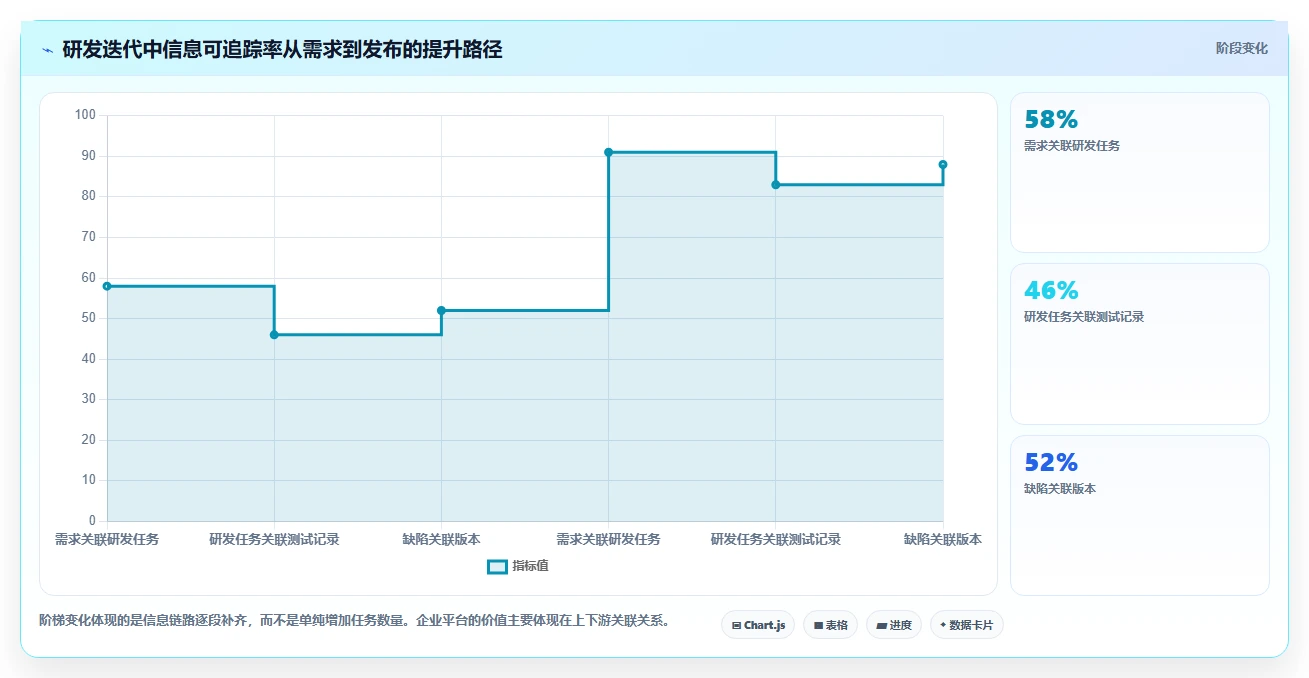
Task: Click the y-axis label 100
Action: pyautogui.click(x=85, y=115)
